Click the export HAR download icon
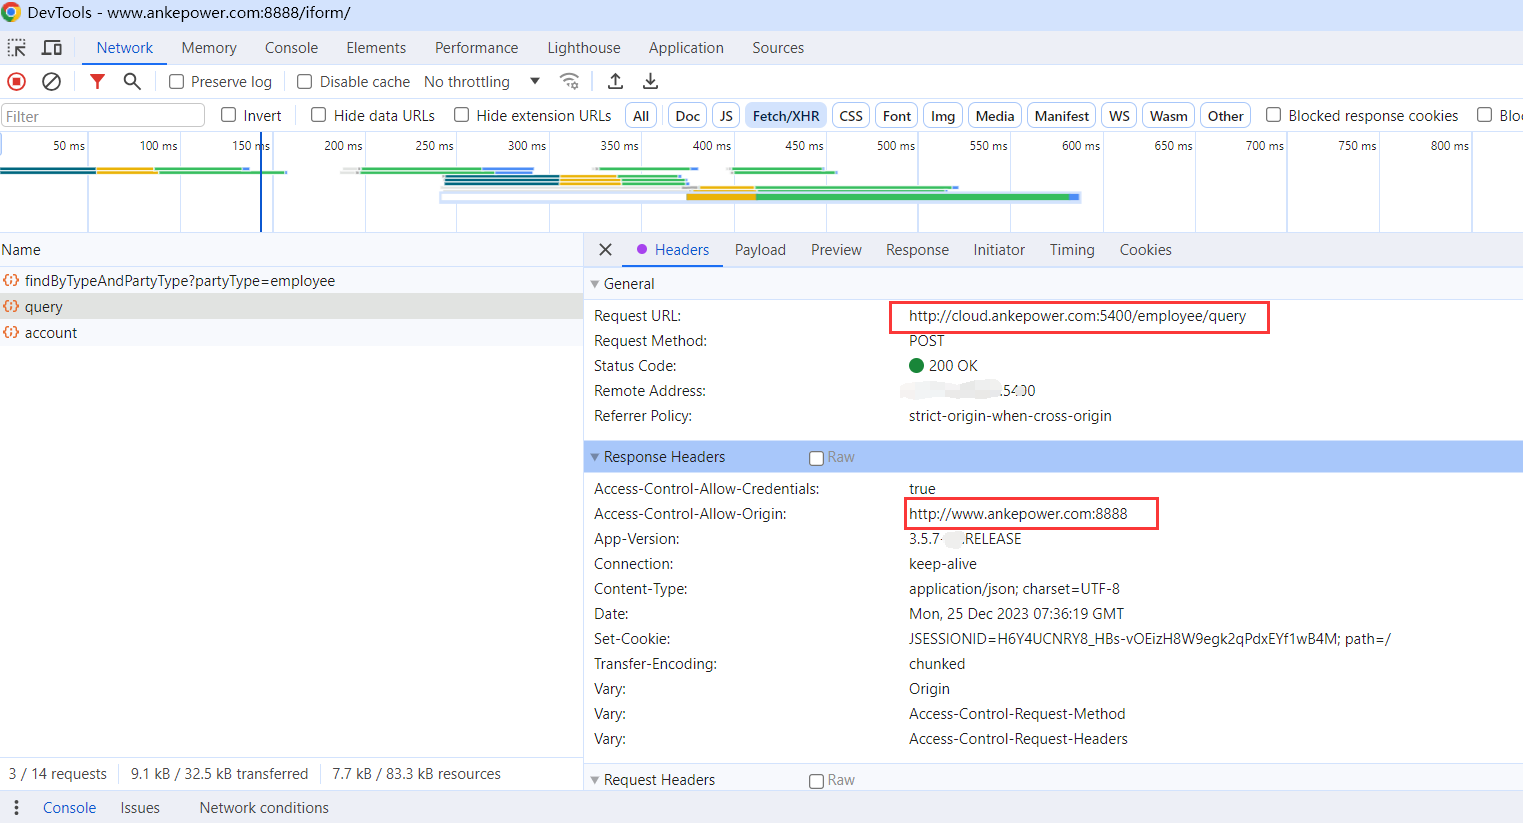The height and width of the screenshot is (823, 1523). (650, 82)
